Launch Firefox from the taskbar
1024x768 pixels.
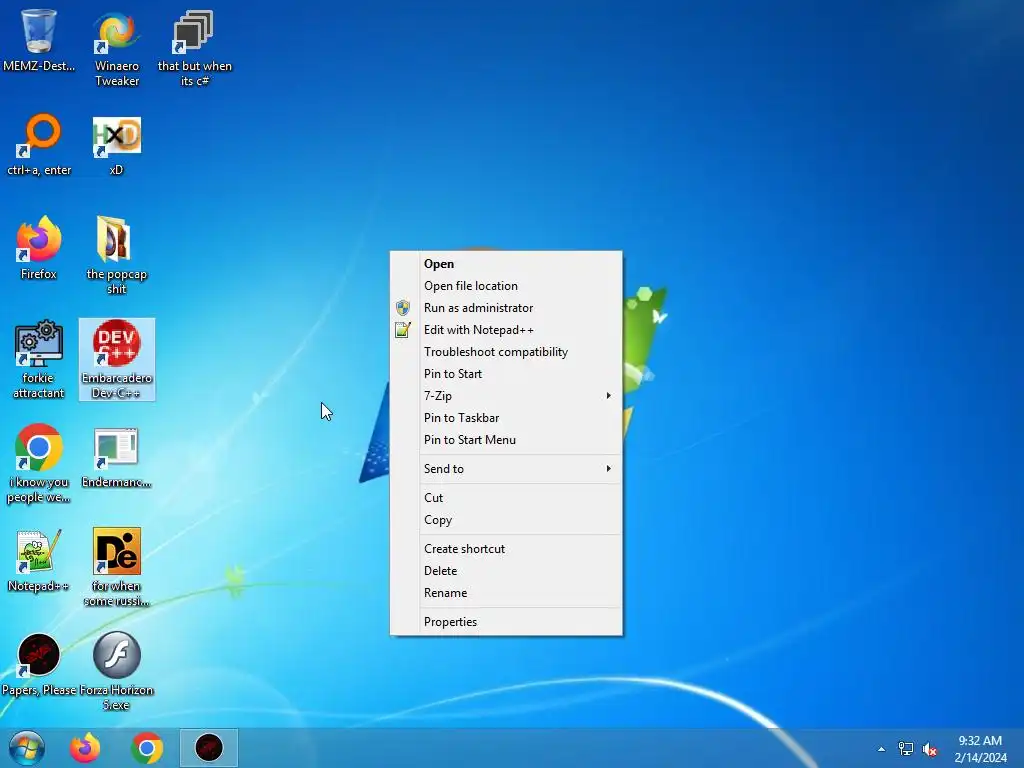86,748
